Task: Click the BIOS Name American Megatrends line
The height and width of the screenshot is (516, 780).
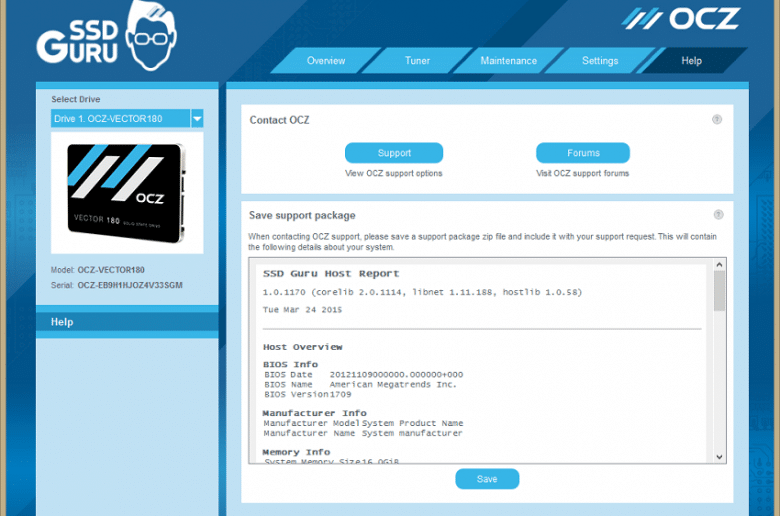Action: pyautogui.click(x=360, y=384)
